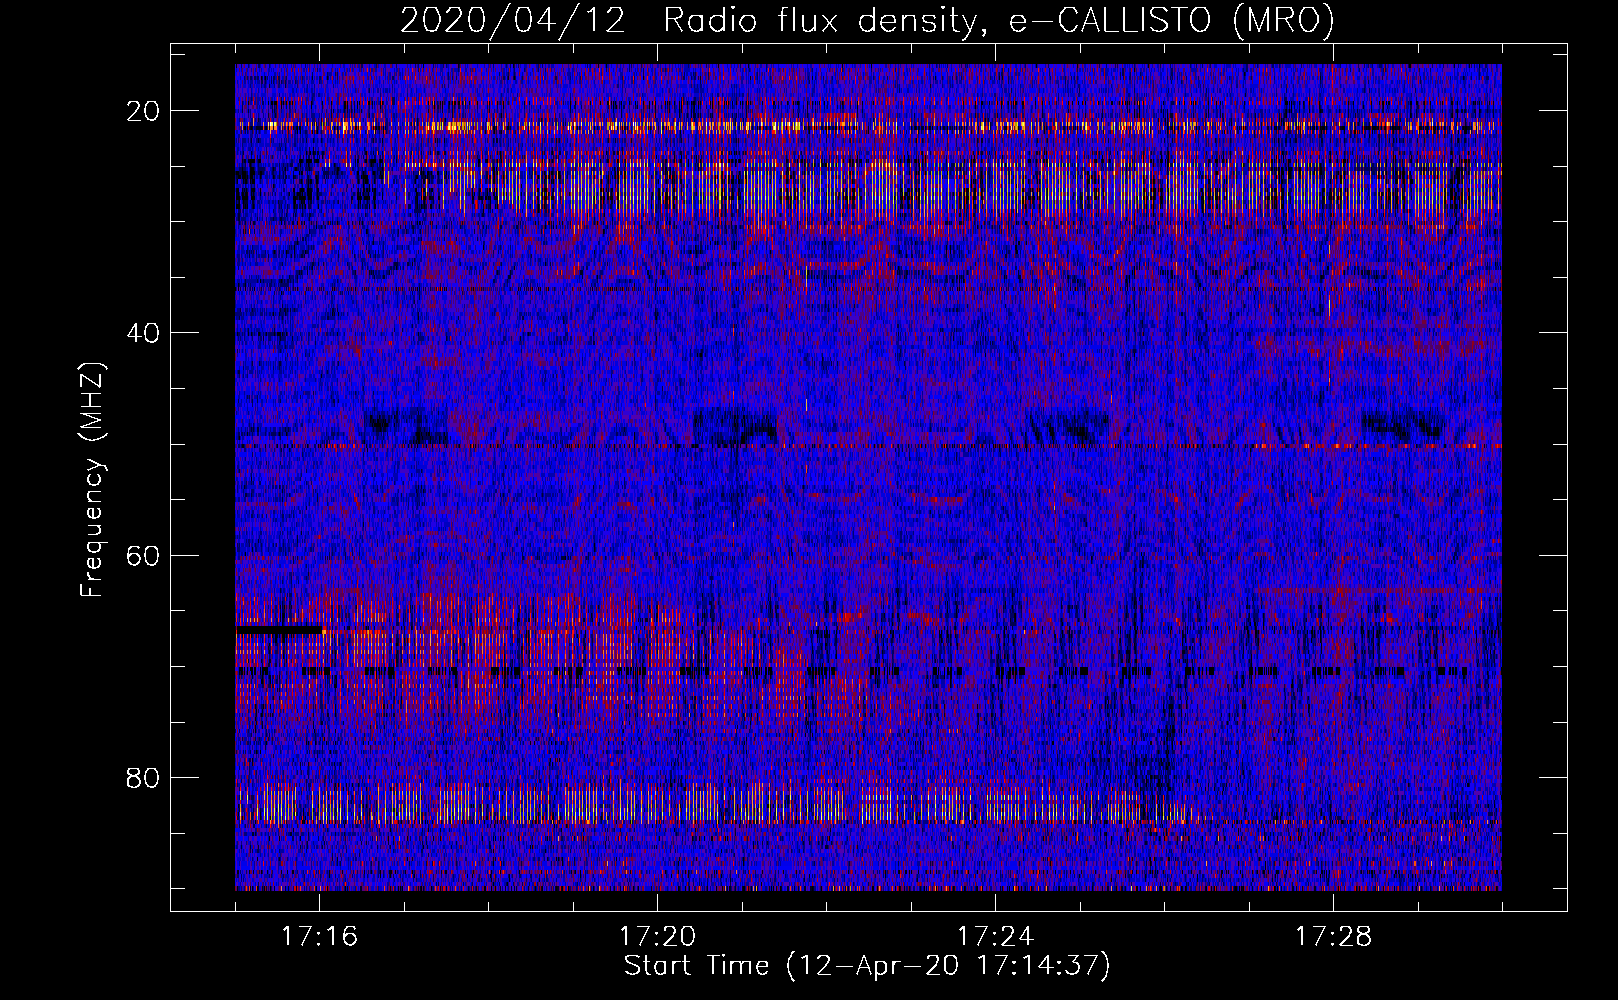Click the 17:20 time tick label
This screenshot has width=1618, height=1000.
(657, 937)
